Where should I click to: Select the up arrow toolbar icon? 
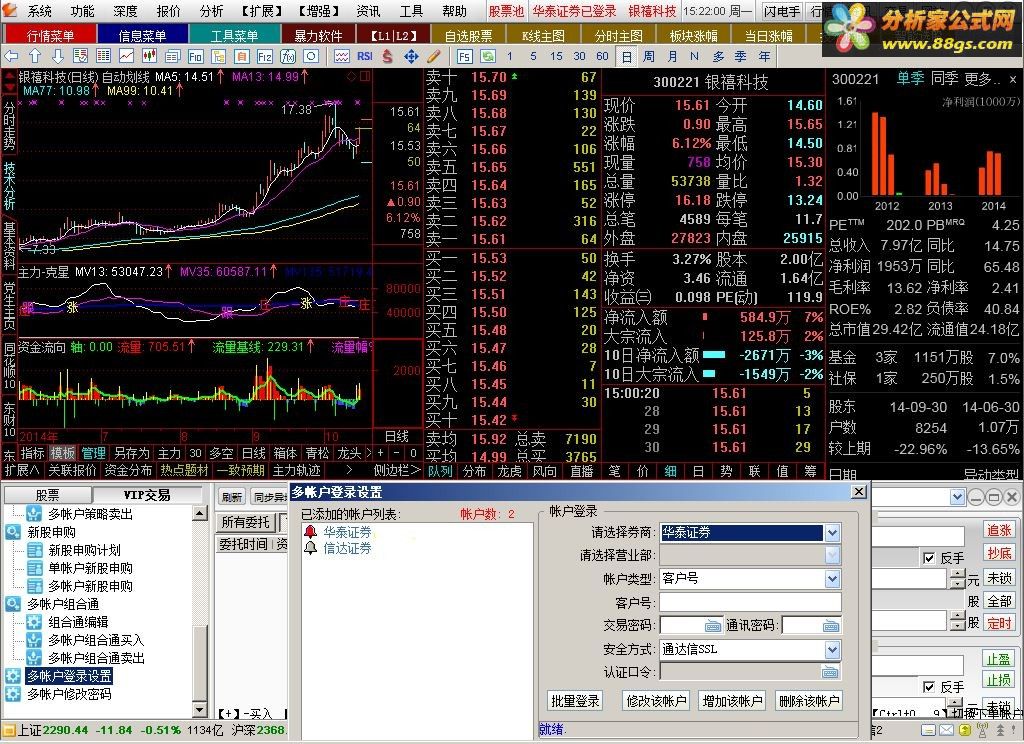35,57
